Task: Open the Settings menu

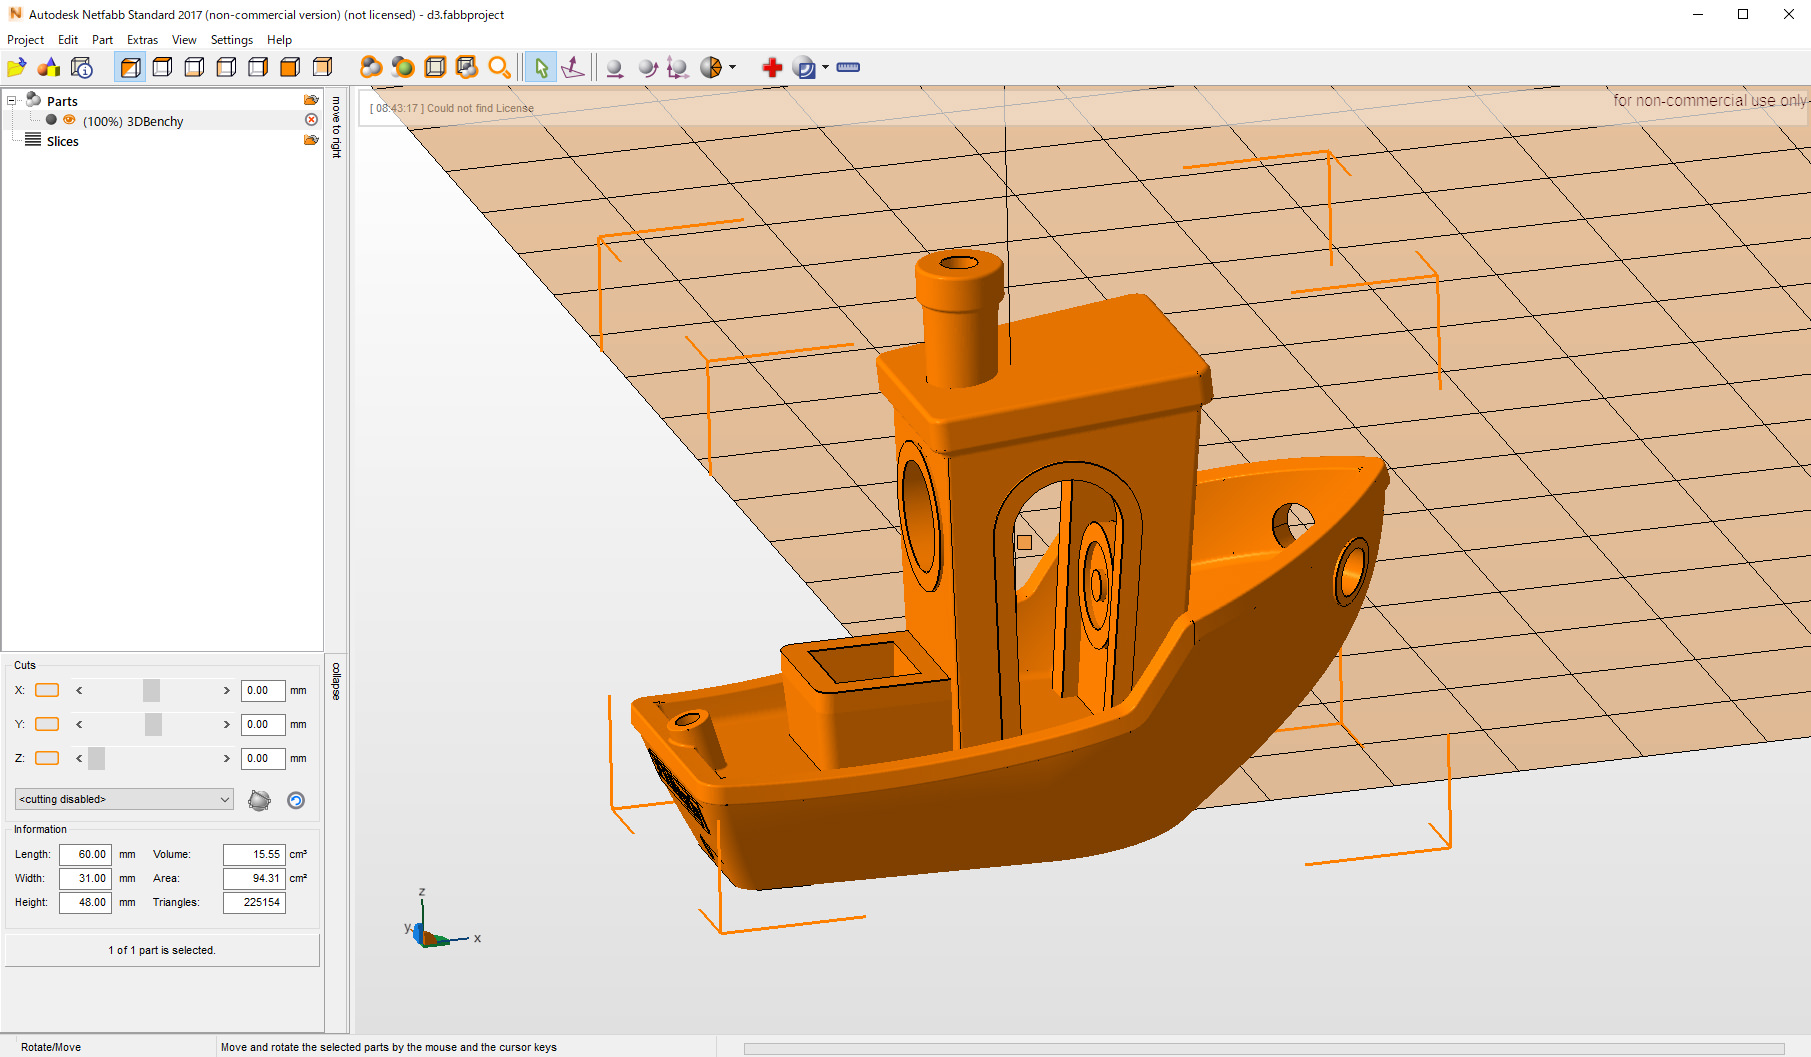Action: tap(232, 40)
